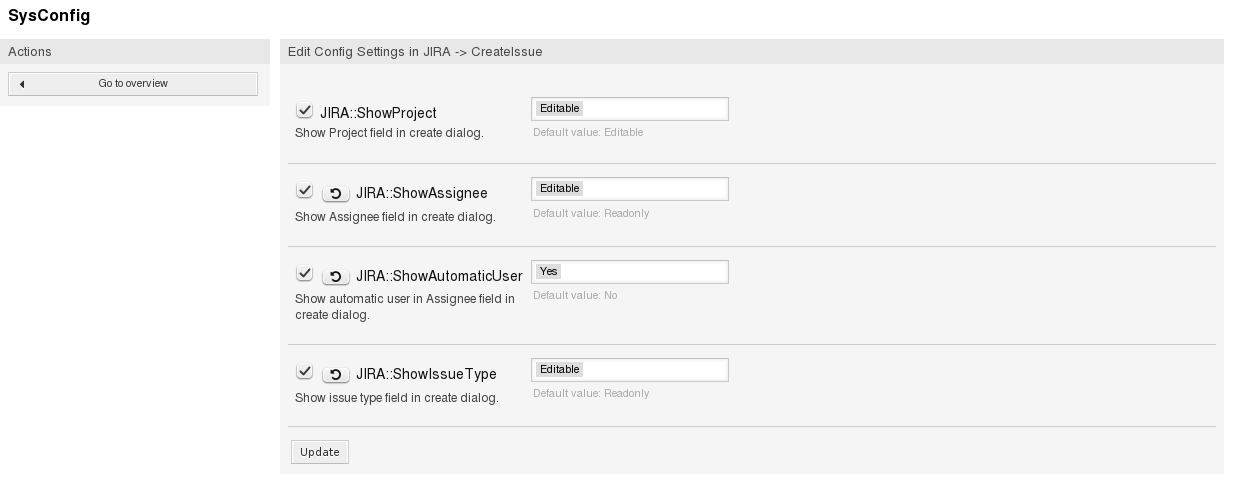
Task: Reset JIRA::ShowAssignee to its default value
Action: point(335,193)
